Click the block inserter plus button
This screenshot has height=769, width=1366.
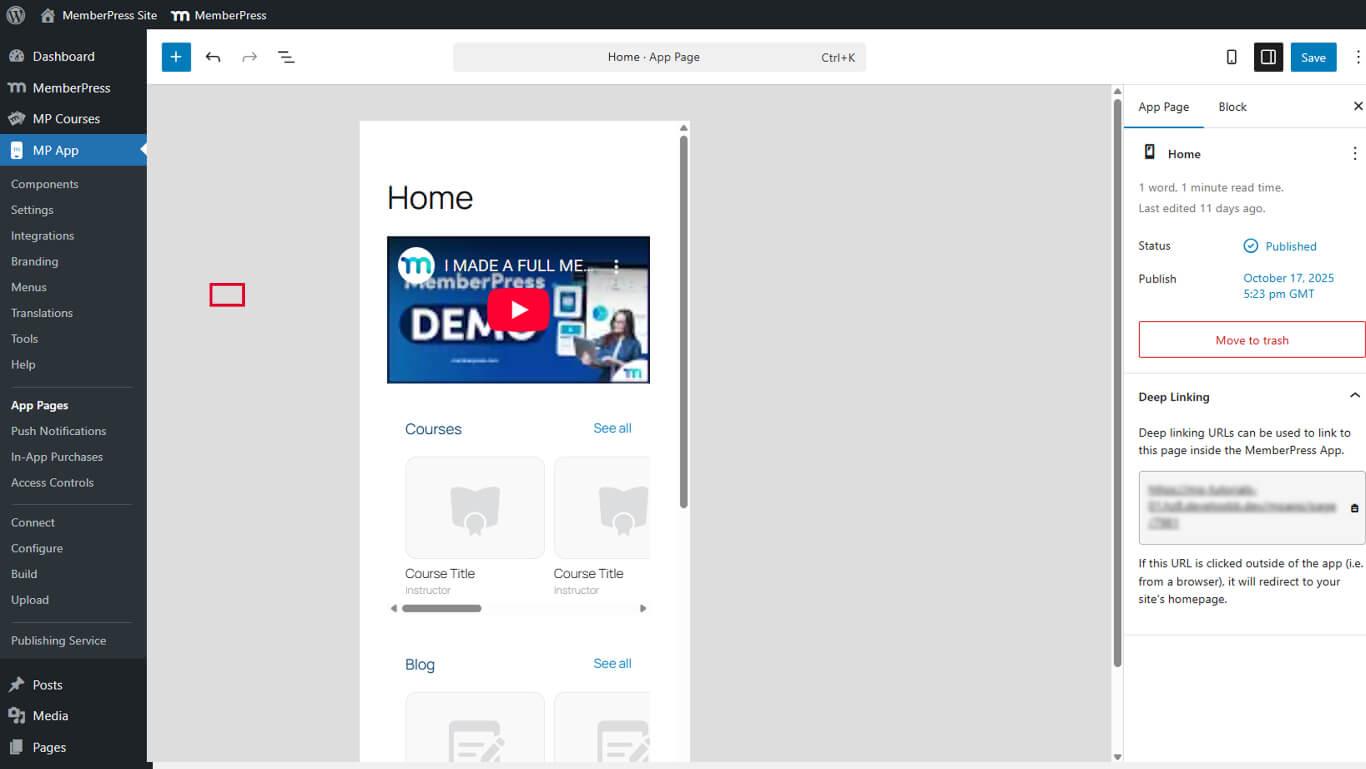(176, 57)
